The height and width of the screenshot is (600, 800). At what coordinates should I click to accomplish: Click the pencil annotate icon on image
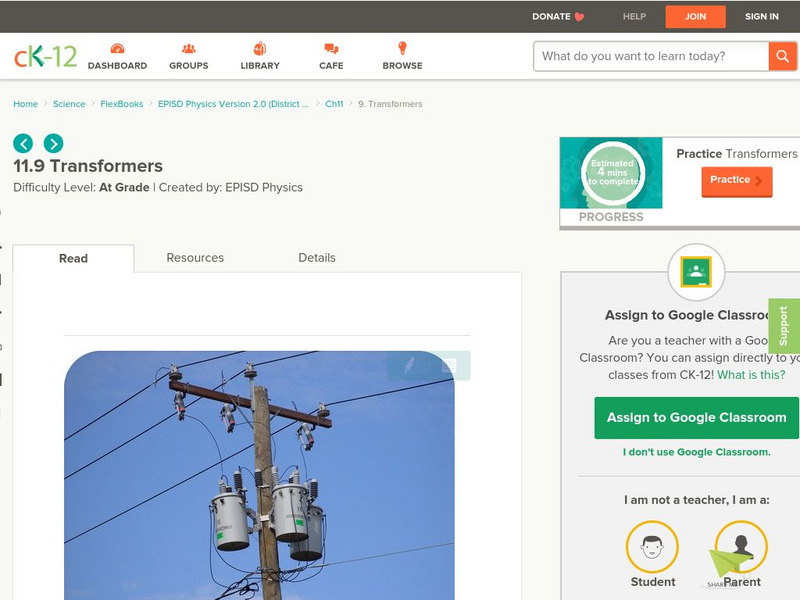point(408,365)
